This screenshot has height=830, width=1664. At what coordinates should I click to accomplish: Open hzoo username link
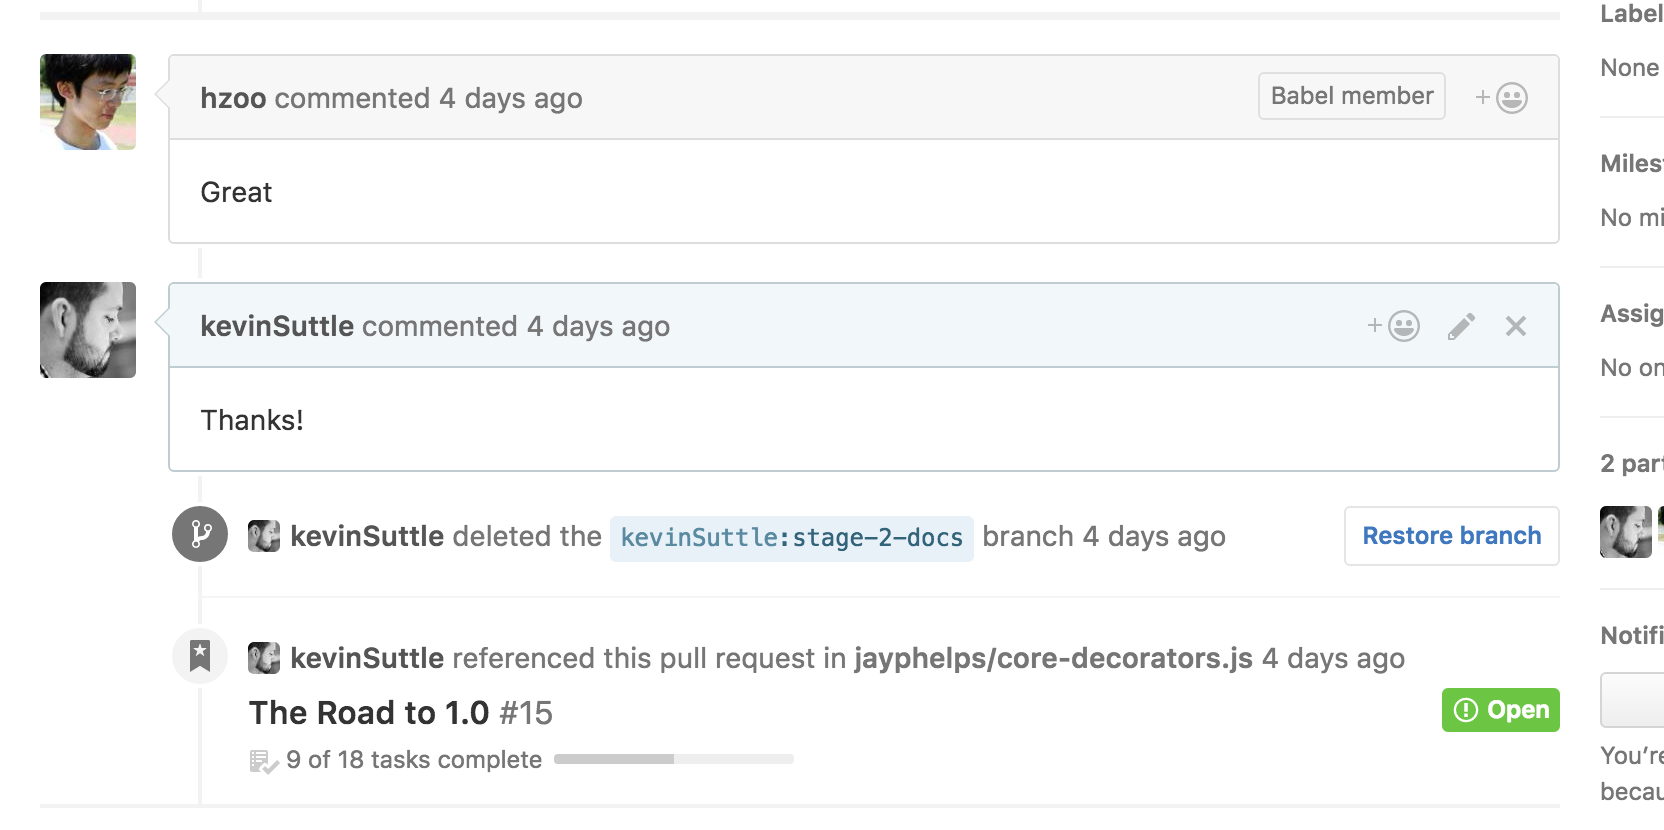tap(233, 98)
